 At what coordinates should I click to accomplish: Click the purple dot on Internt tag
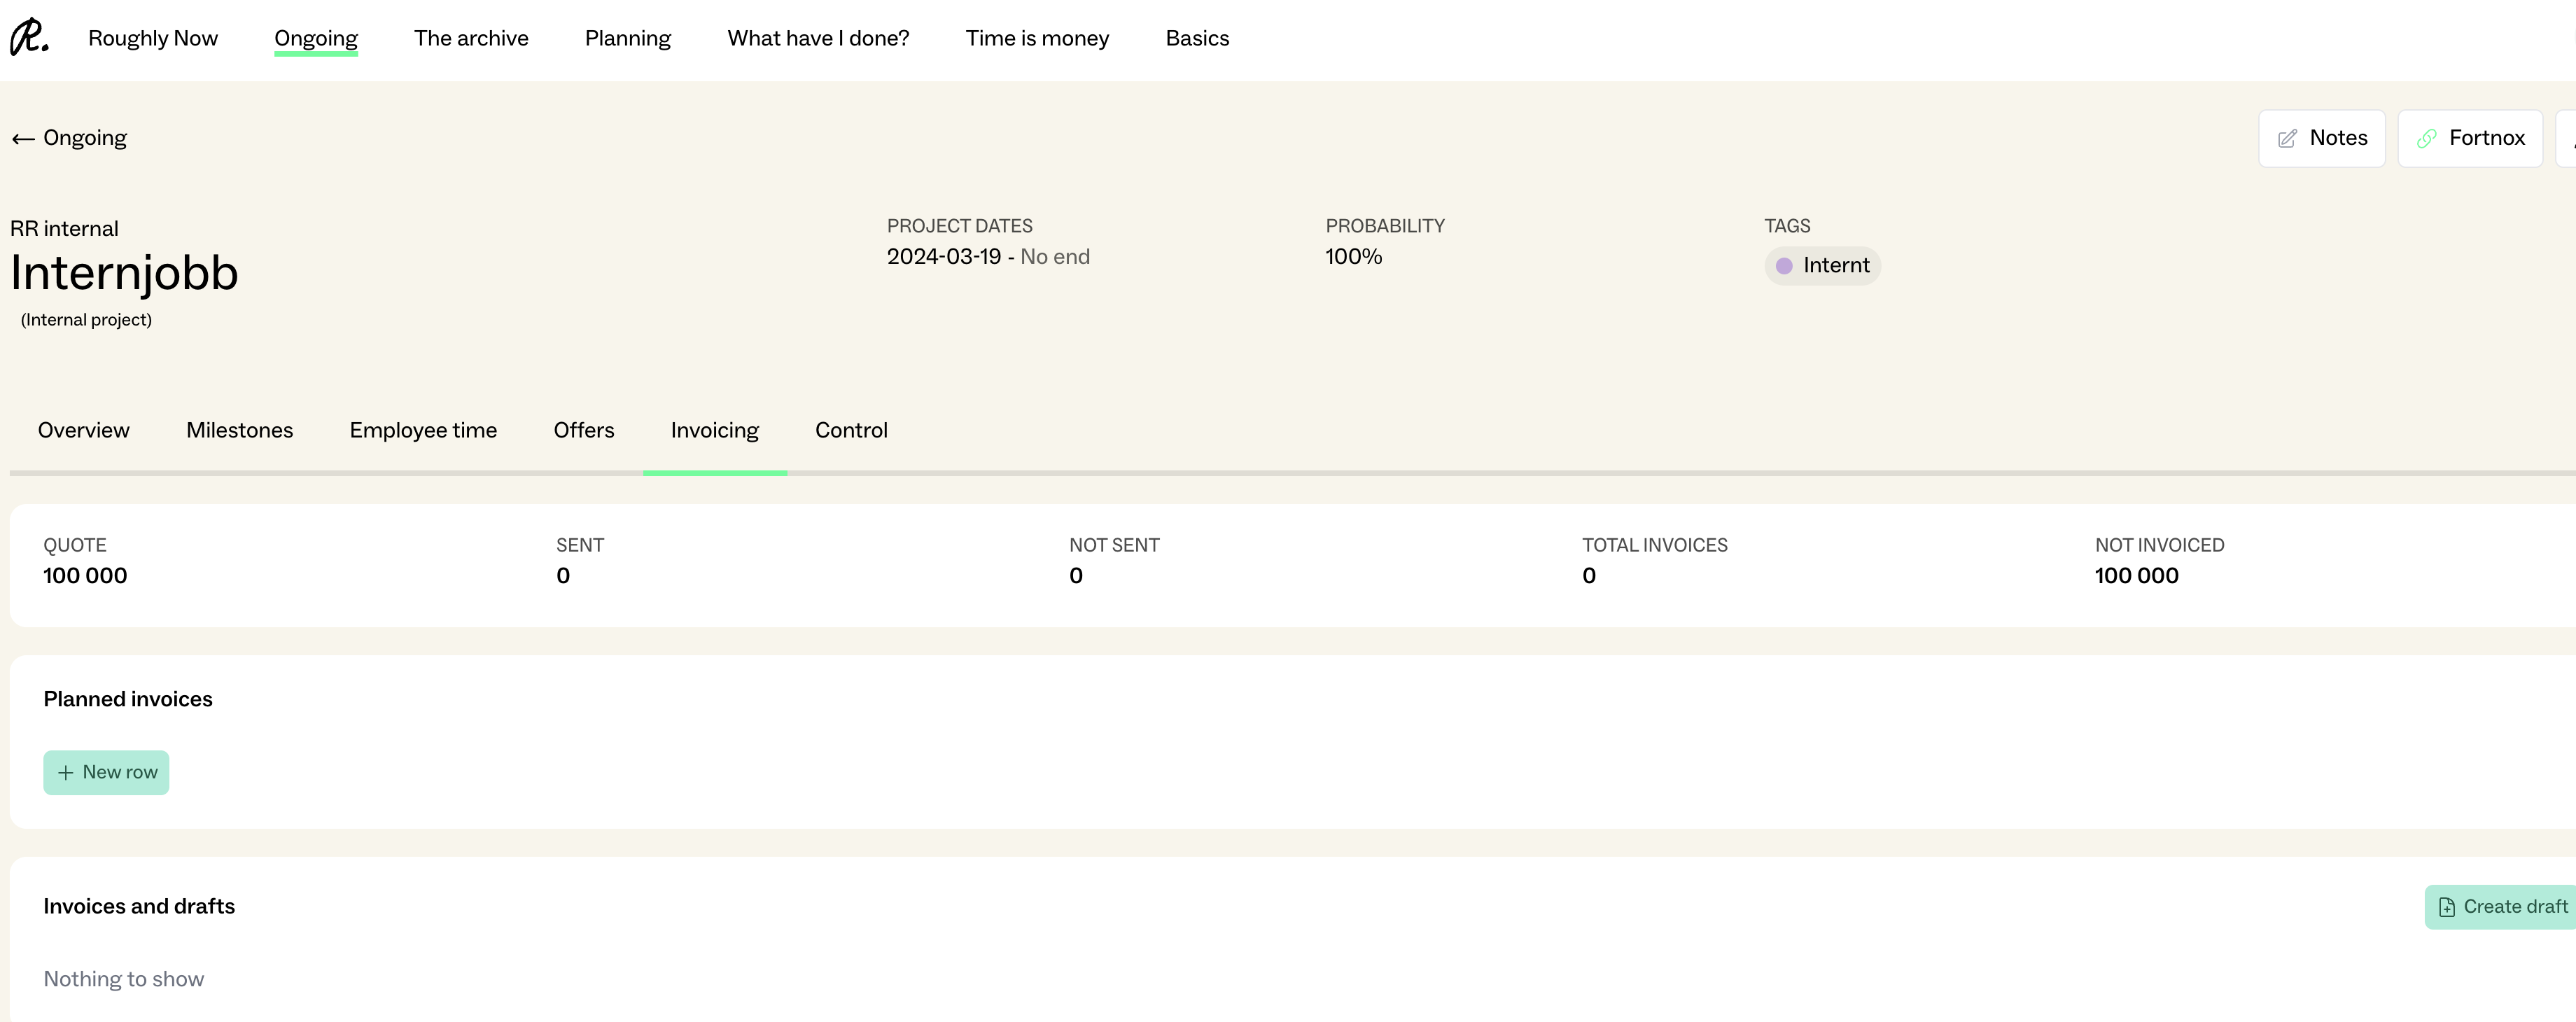click(1784, 266)
